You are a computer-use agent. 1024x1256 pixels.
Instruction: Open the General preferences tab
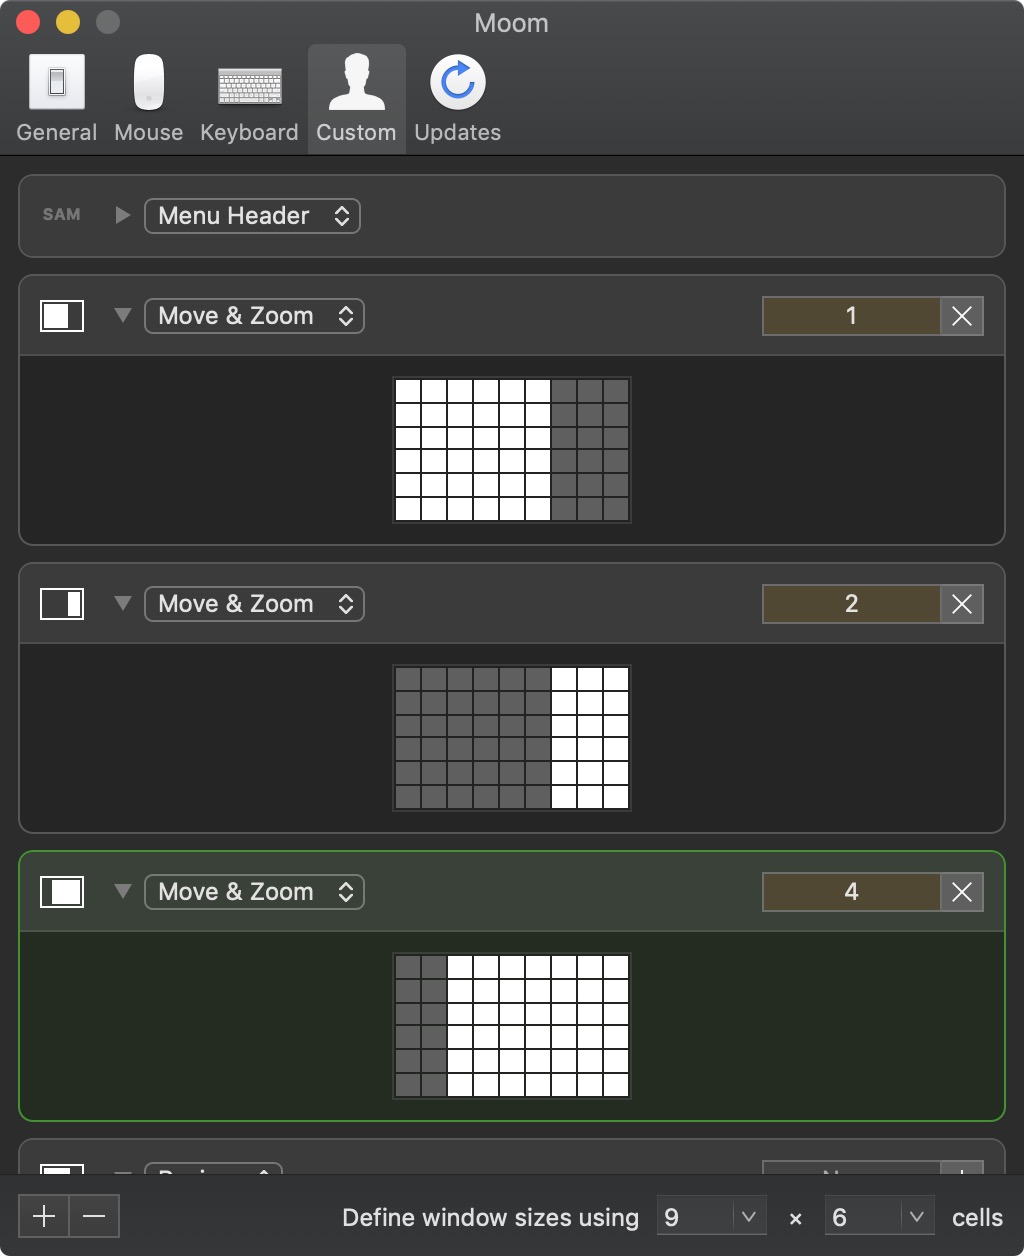(57, 99)
